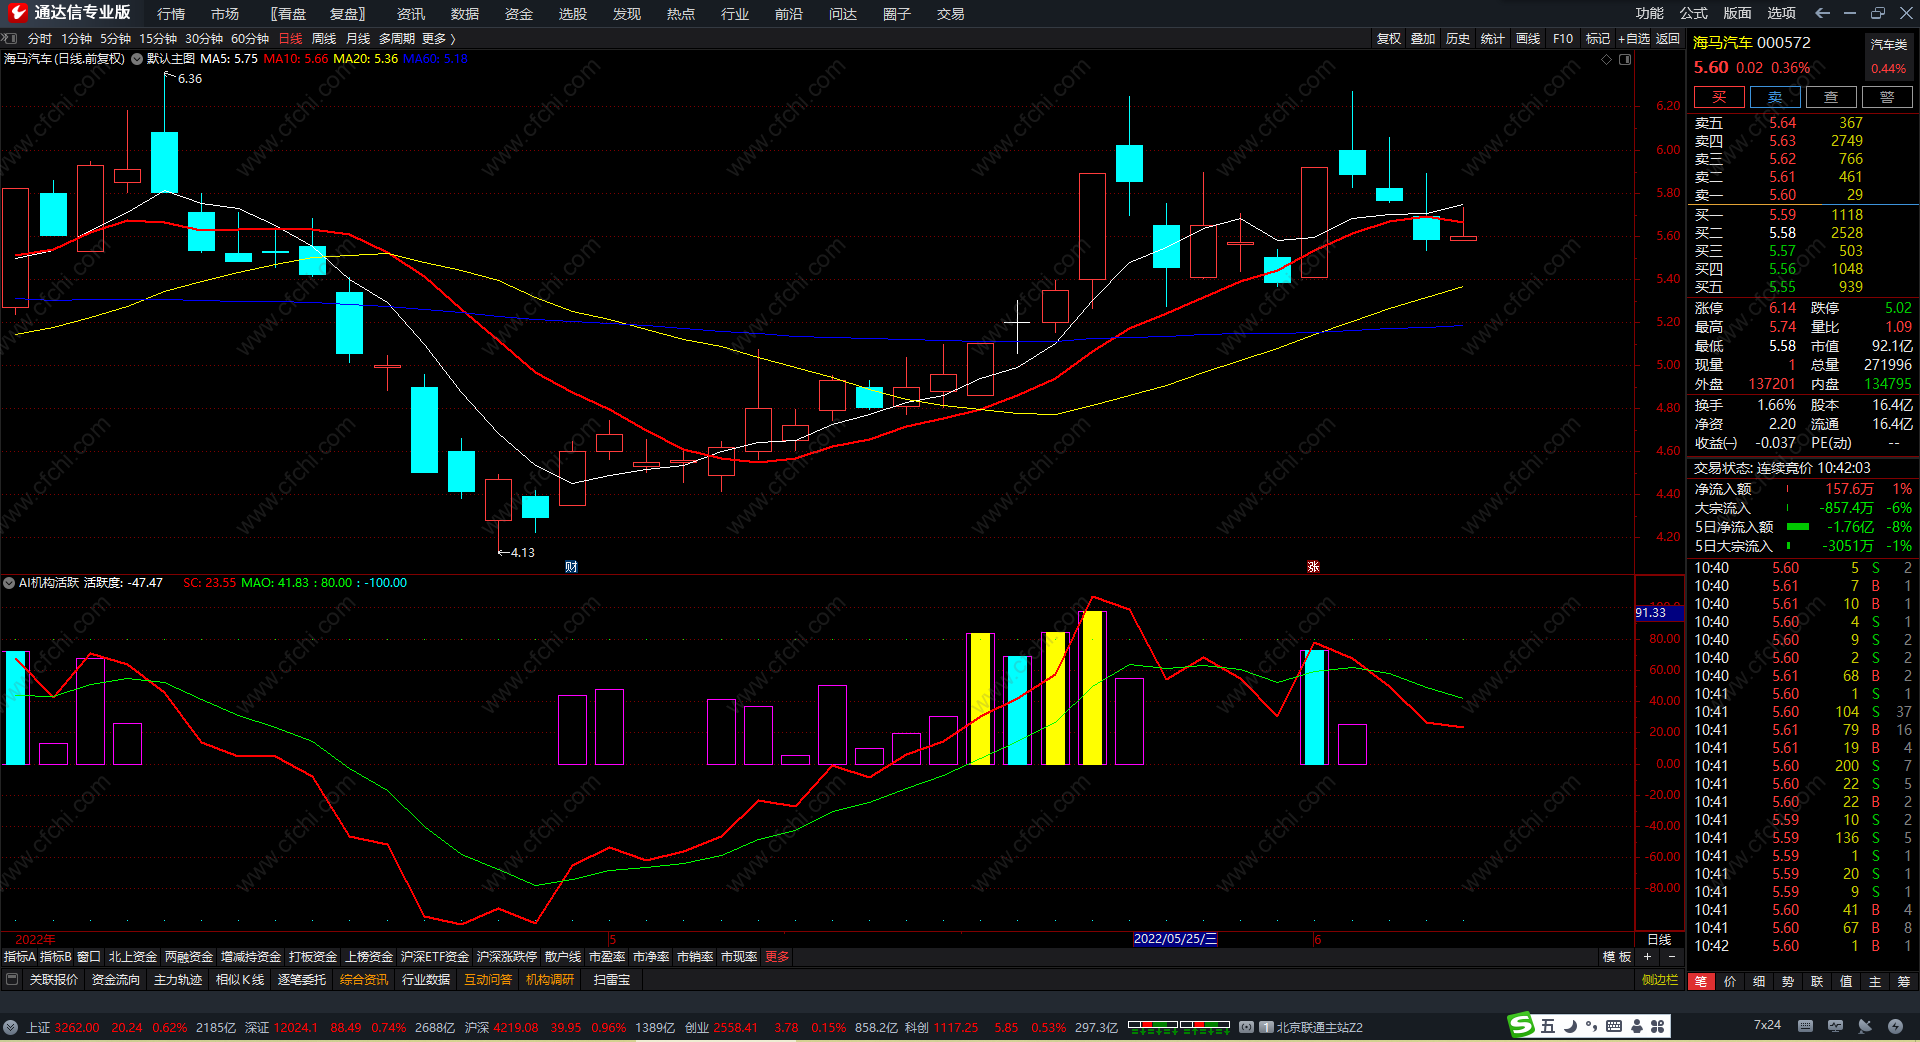Click the punctuation icon in Sogou toolbar
This screenshot has height=1042, width=1920.
click(1591, 1027)
